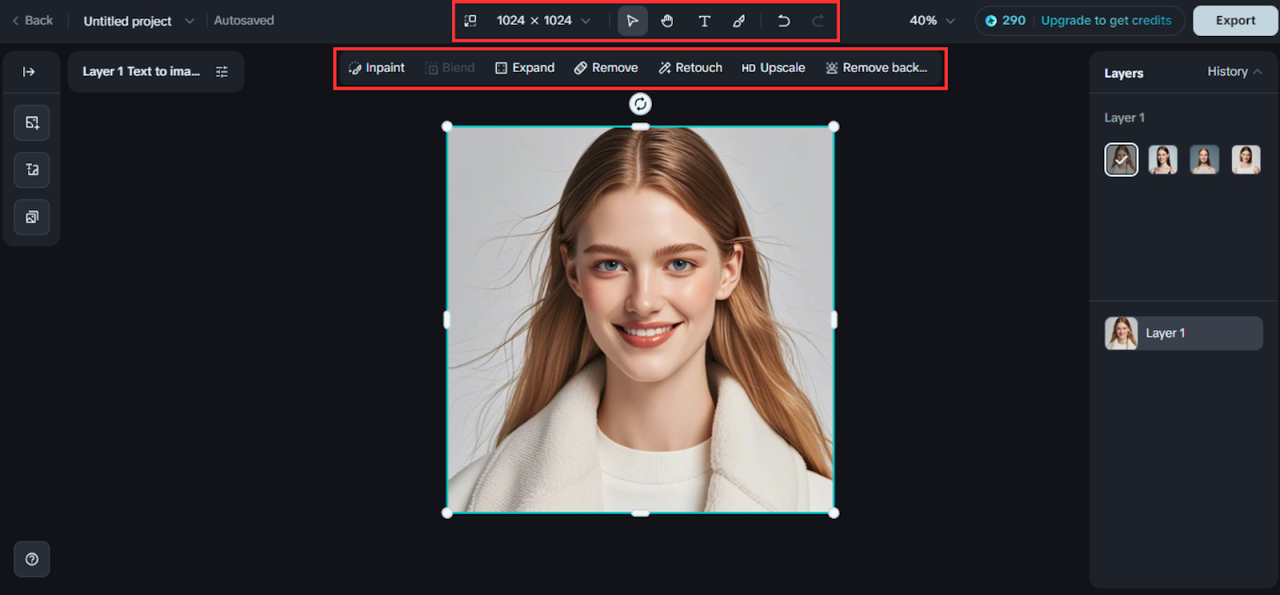Choose the Remove background tool

876,68
